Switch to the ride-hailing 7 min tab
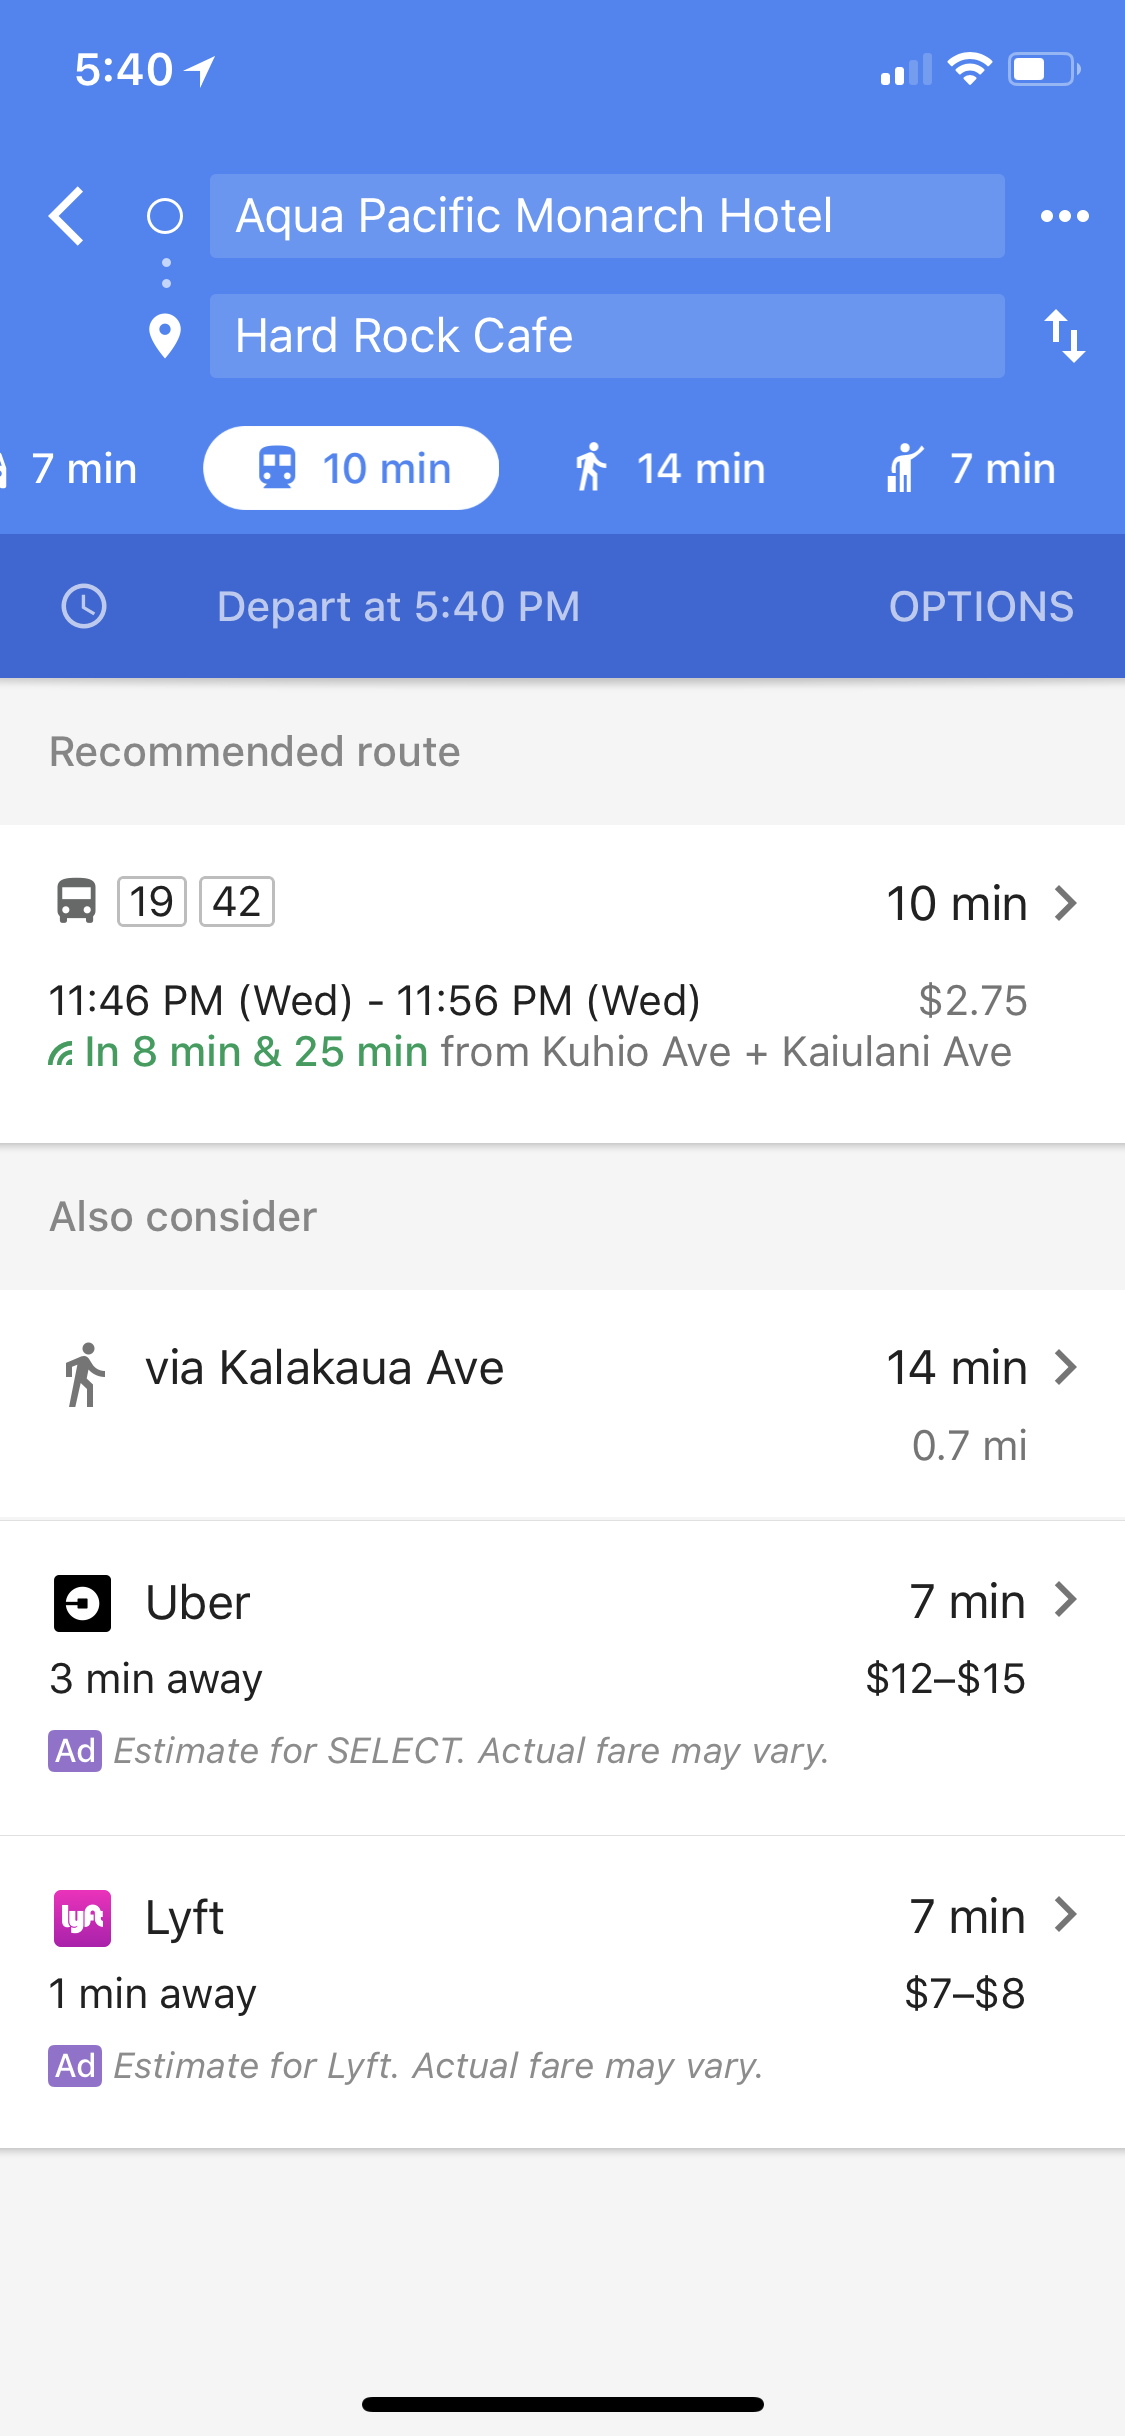This screenshot has width=1125, height=2436. 972,468
